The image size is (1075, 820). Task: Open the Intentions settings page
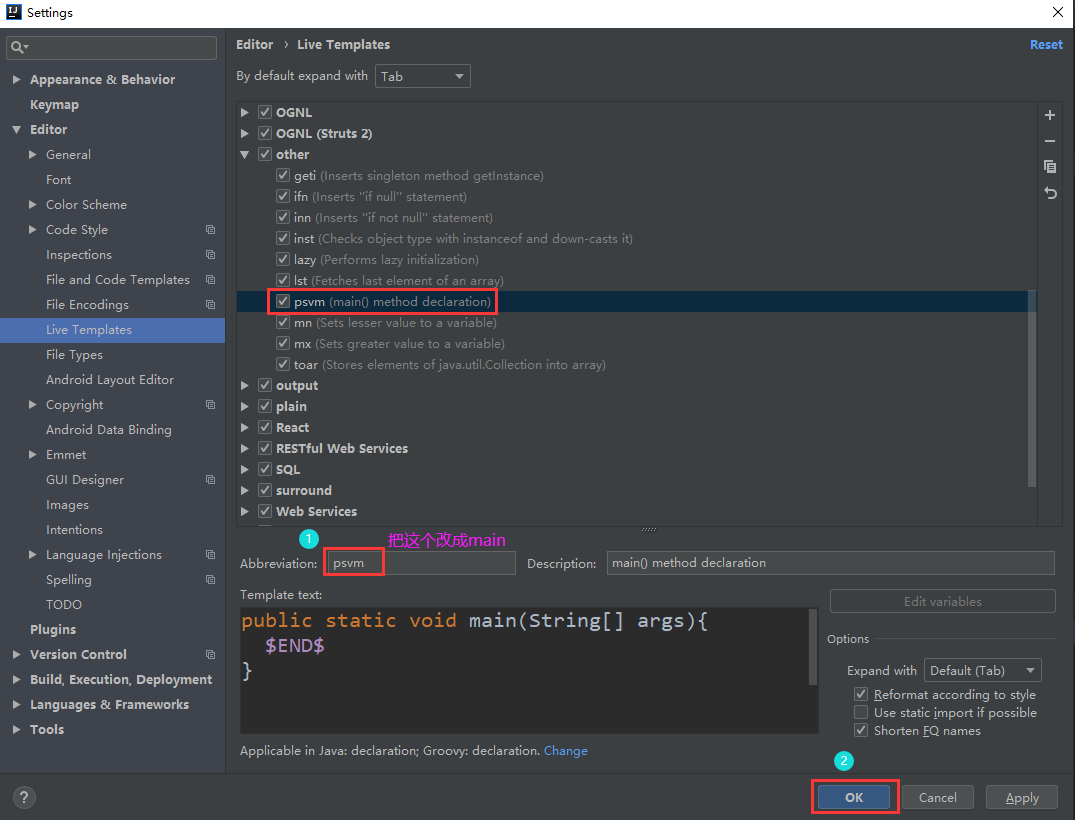74,530
